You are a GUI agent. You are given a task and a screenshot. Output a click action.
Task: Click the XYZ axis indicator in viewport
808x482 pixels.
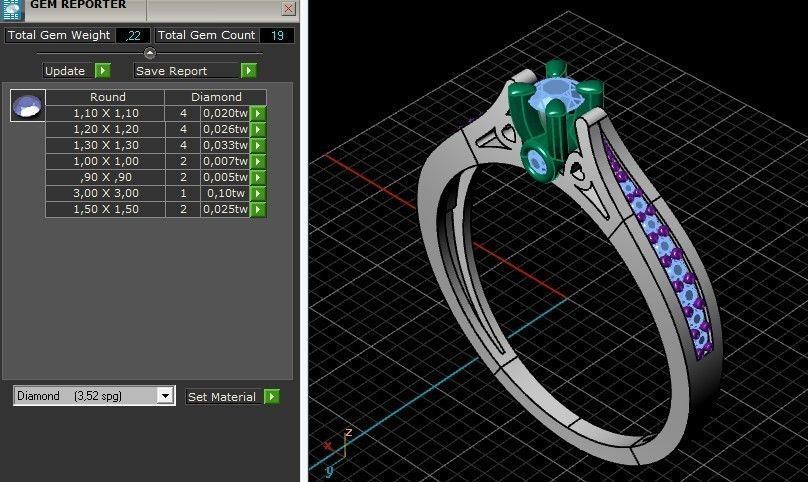tap(338, 451)
